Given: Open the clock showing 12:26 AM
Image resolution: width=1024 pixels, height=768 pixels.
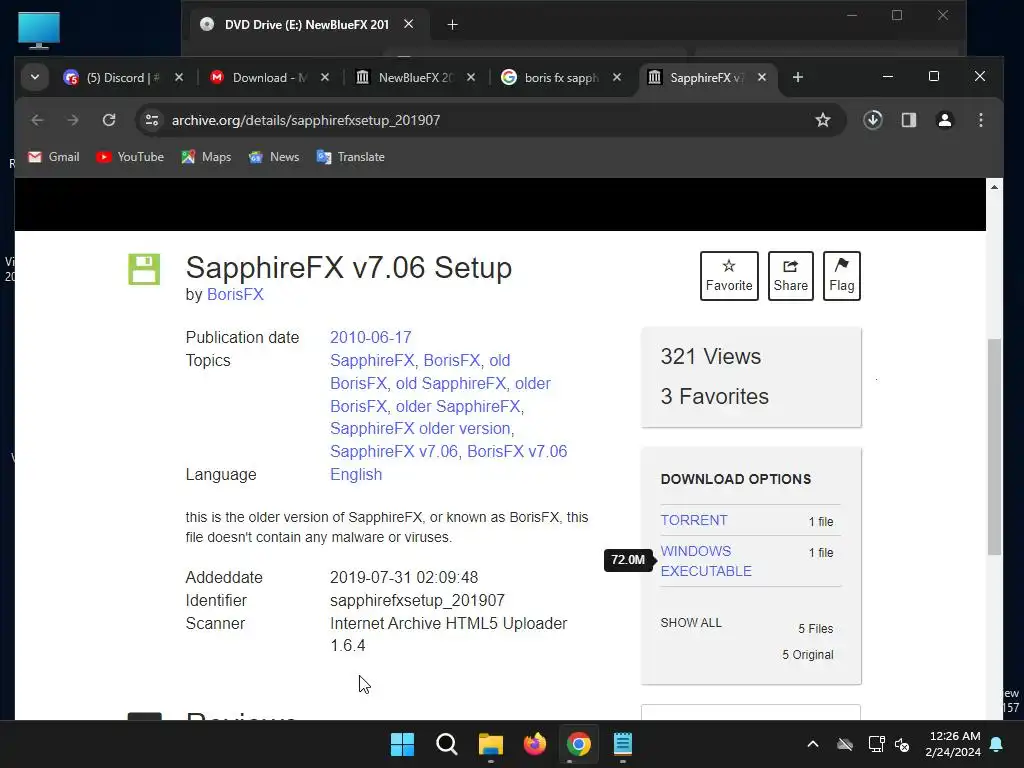Looking at the screenshot, I should pos(953,744).
